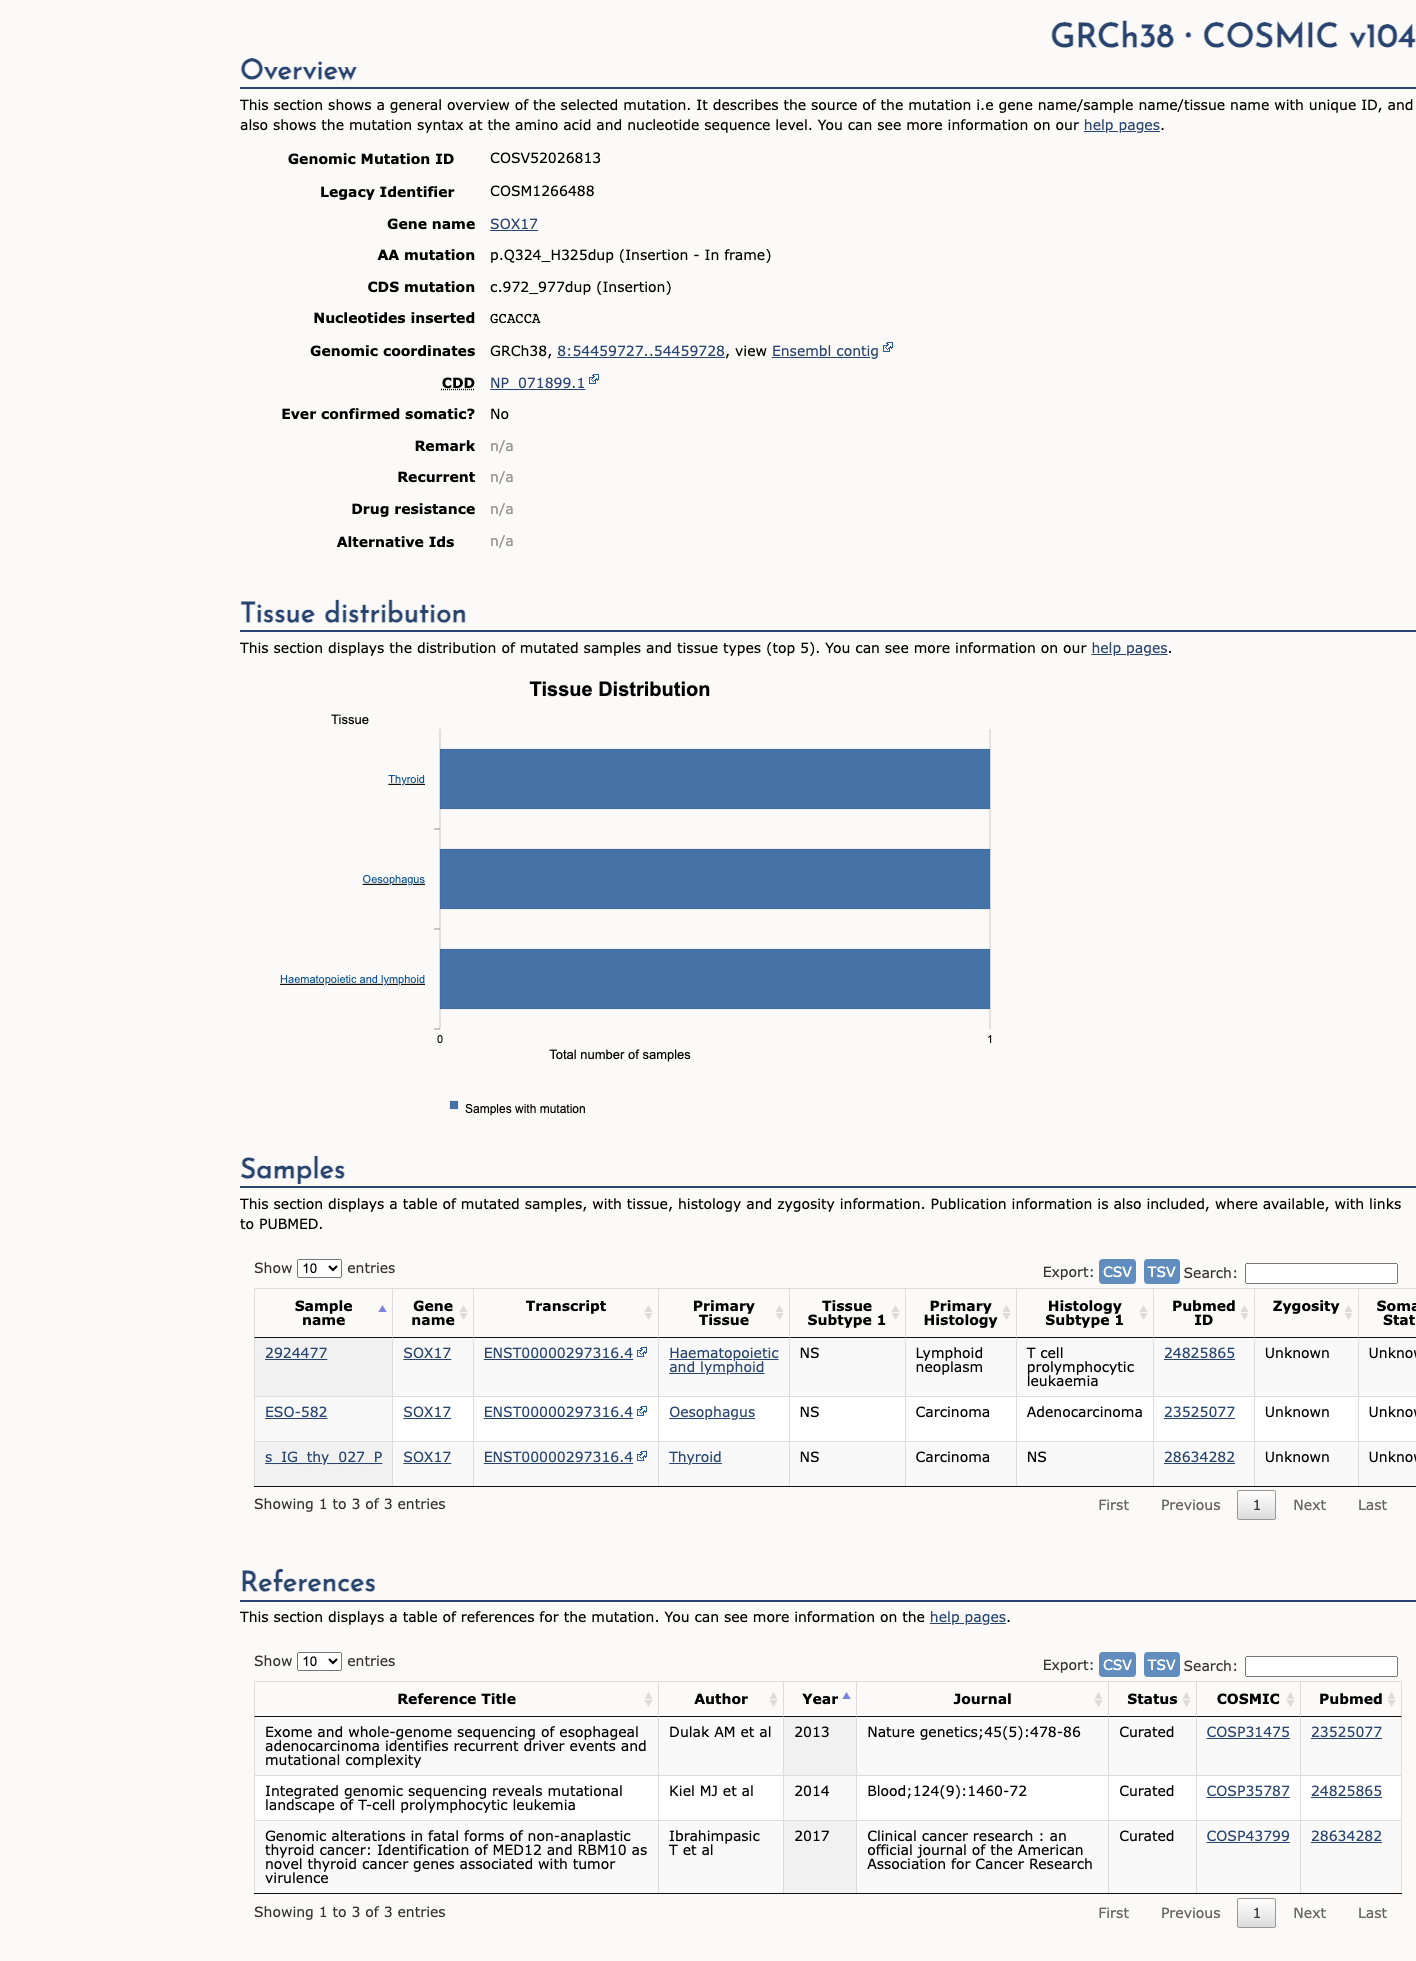Sort References table by Year arrow
Viewport: 1416px width, 1961px height.
click(x=846, y=1696)
